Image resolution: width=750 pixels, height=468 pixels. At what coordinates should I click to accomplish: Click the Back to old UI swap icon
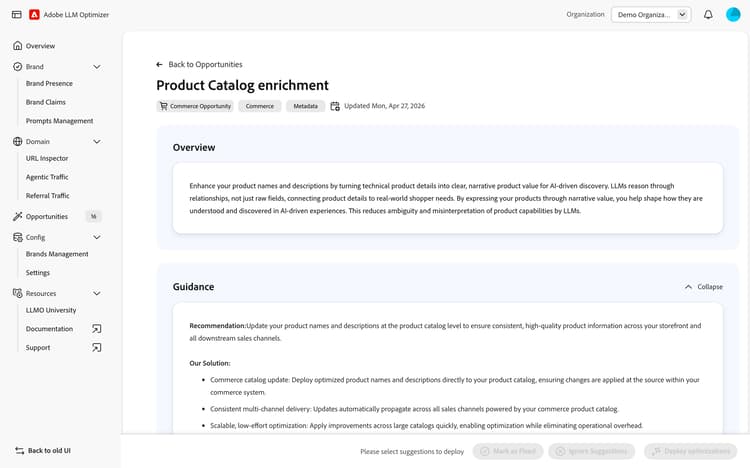click(20, 450)
